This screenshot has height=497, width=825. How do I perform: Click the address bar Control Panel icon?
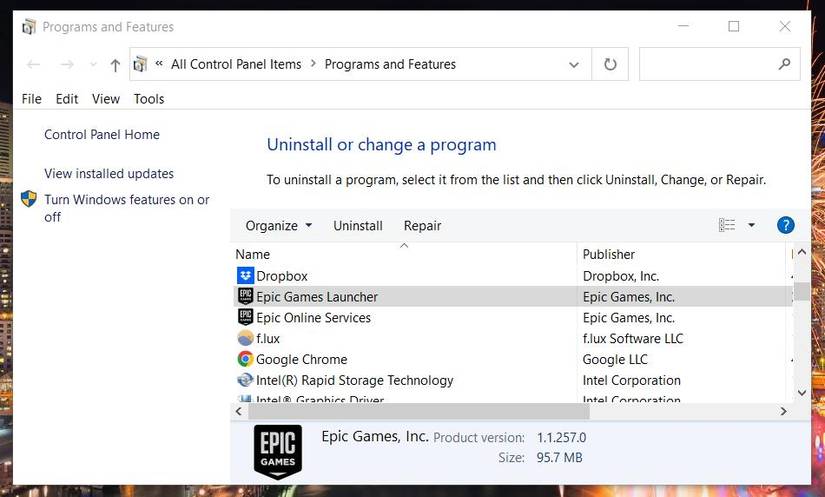140,65
